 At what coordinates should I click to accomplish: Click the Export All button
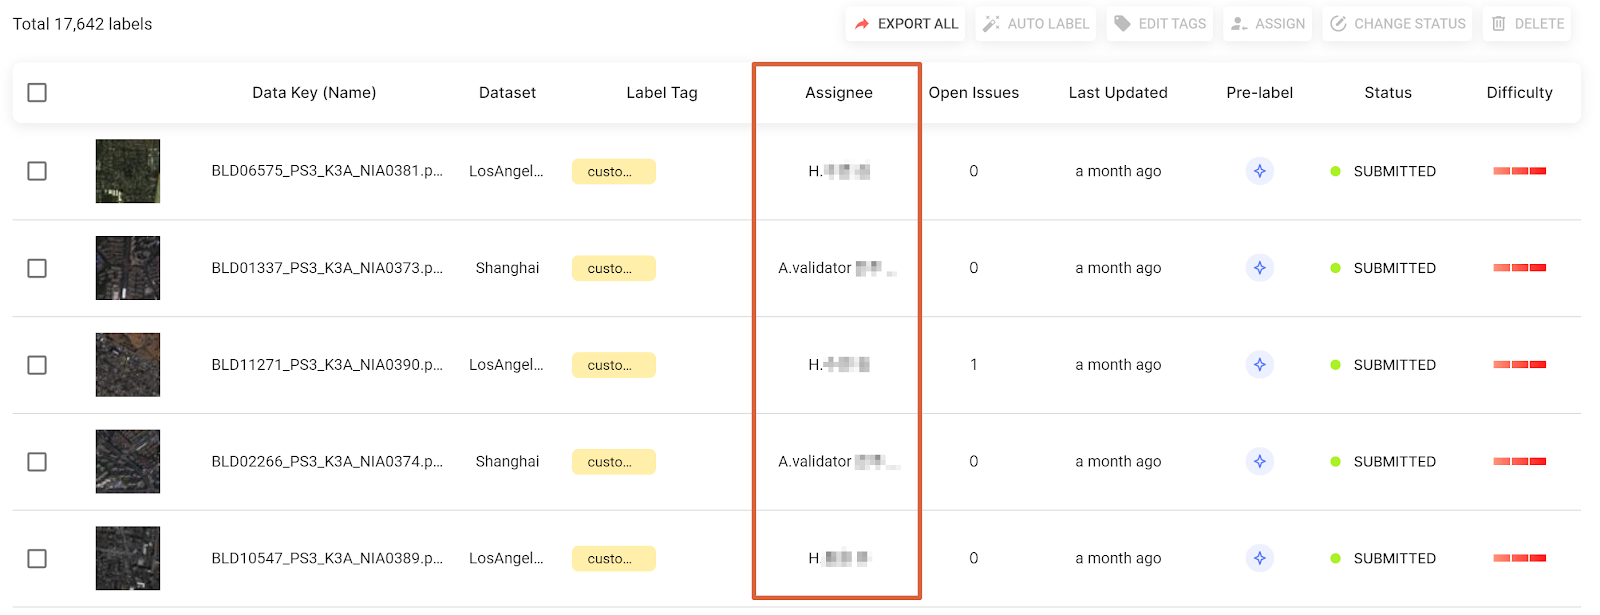(905, 24)
